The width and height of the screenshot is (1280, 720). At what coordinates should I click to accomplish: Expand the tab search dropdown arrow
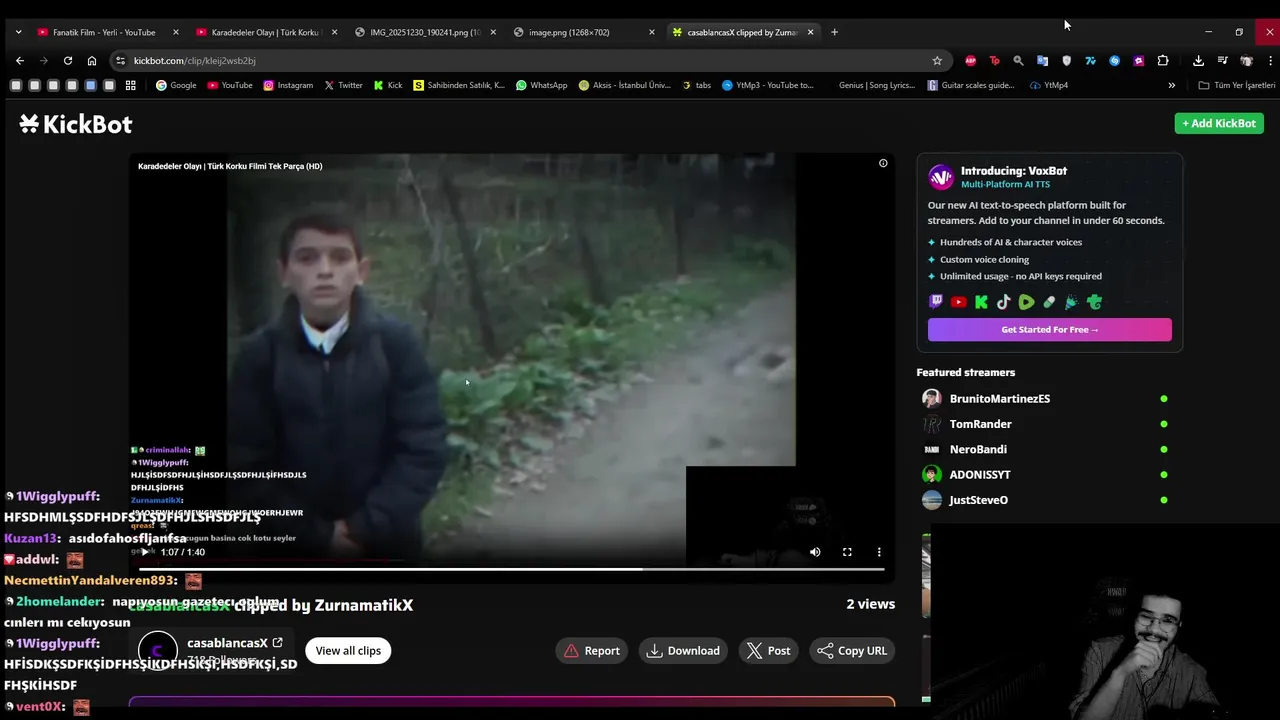coord(18,32)
